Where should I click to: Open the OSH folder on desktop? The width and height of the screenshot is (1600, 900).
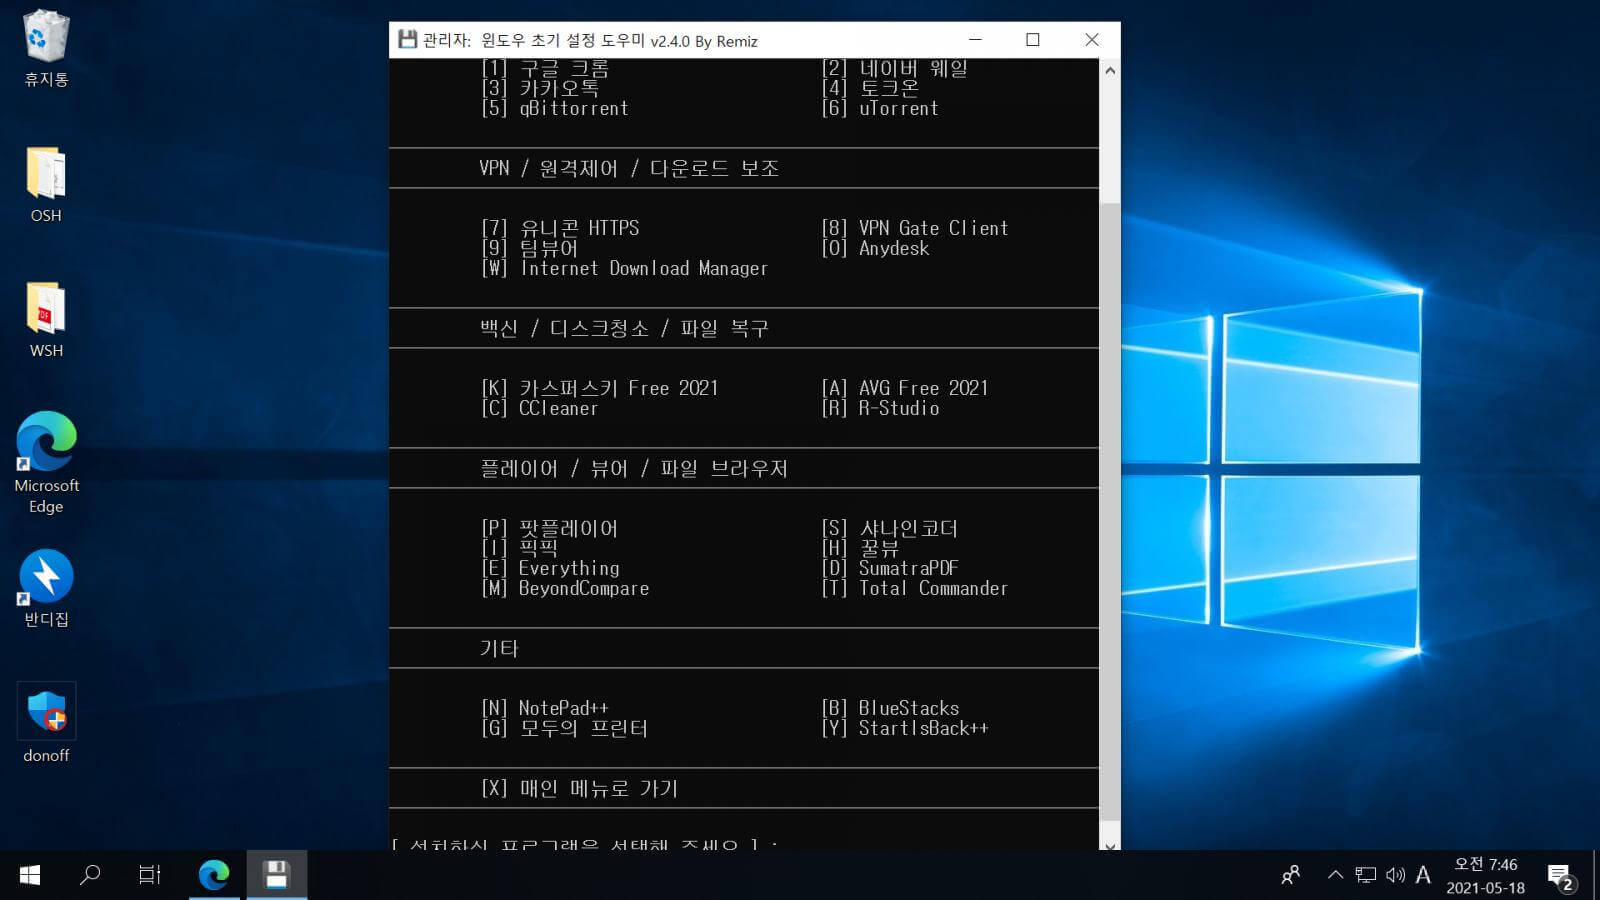coord(46,184)
